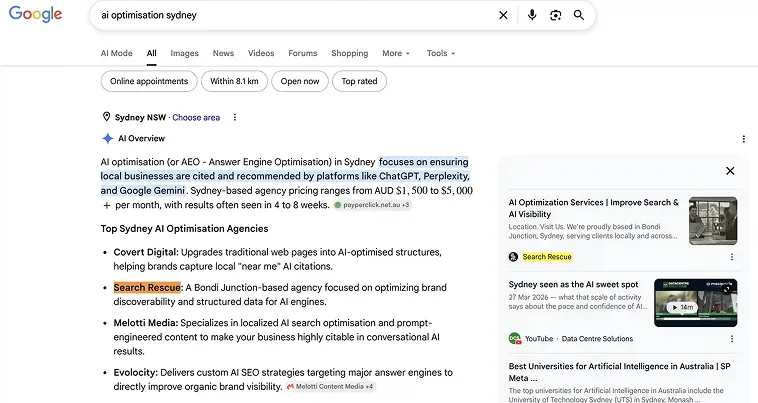Apply the Within 8.1 km filter chip

click(234, 81)
